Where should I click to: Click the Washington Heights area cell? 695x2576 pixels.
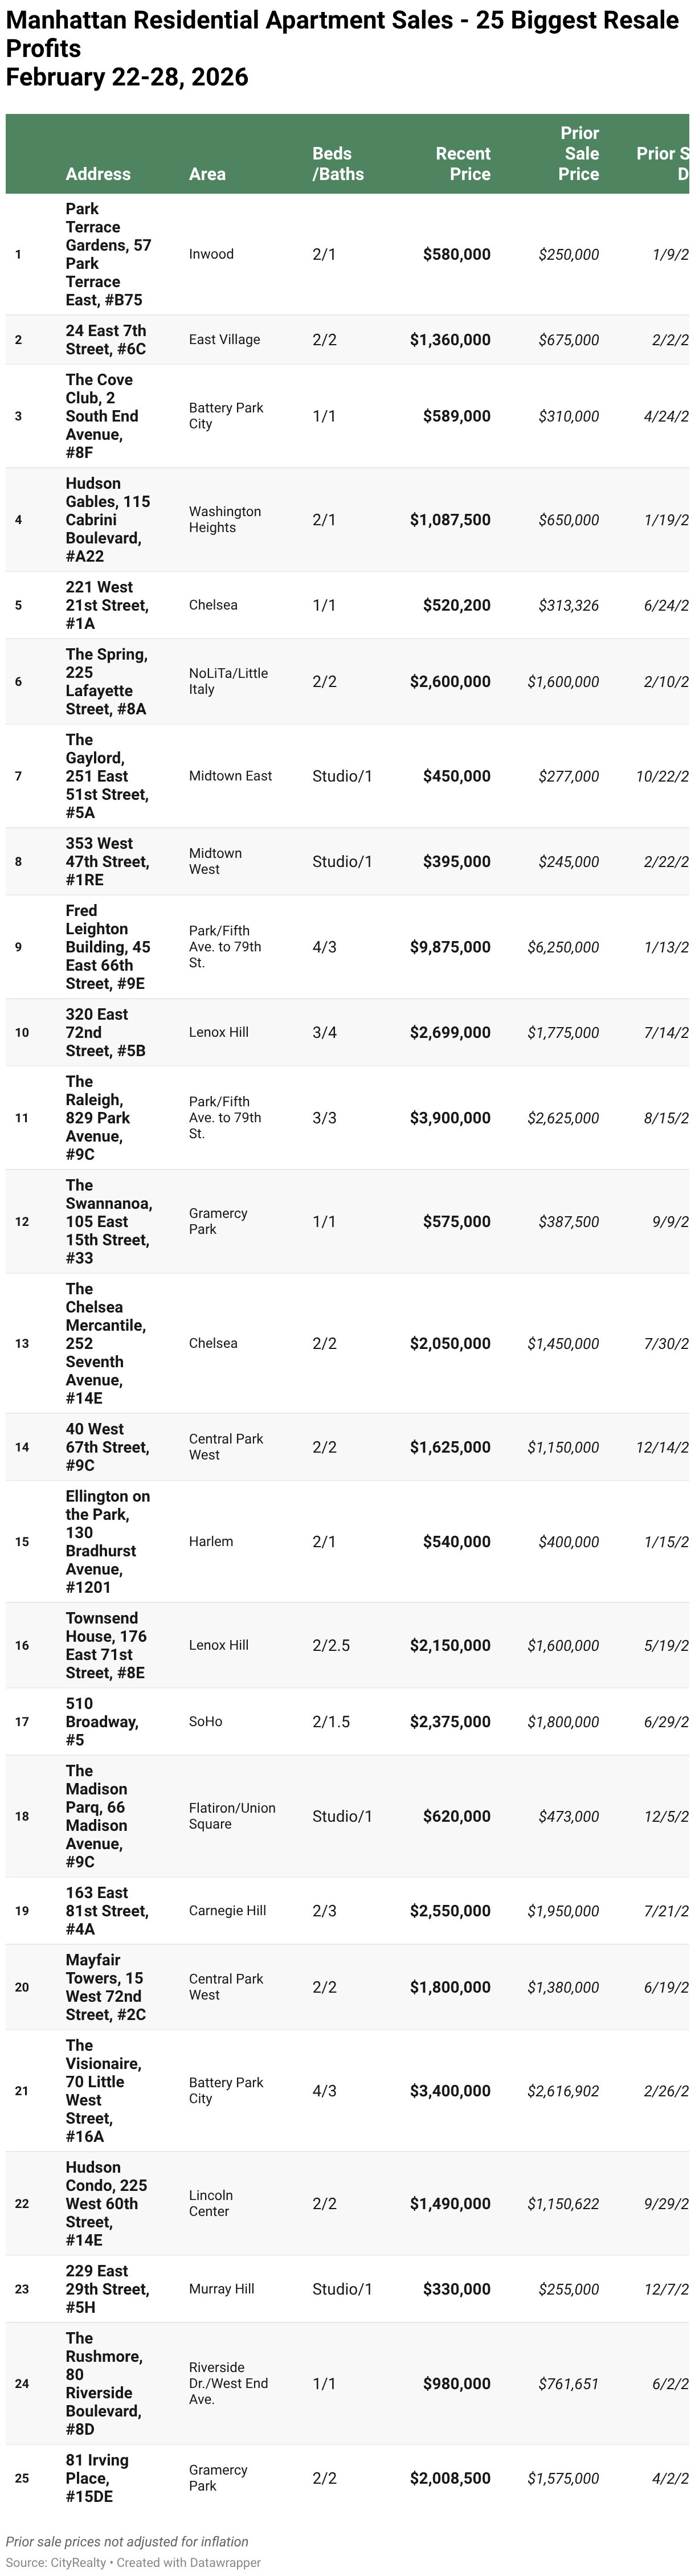tap(224, 520)
